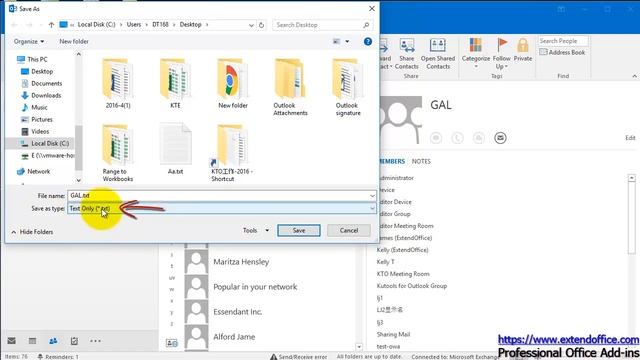
Task: Open the Save as type combo box
Action: coord(222,209)
